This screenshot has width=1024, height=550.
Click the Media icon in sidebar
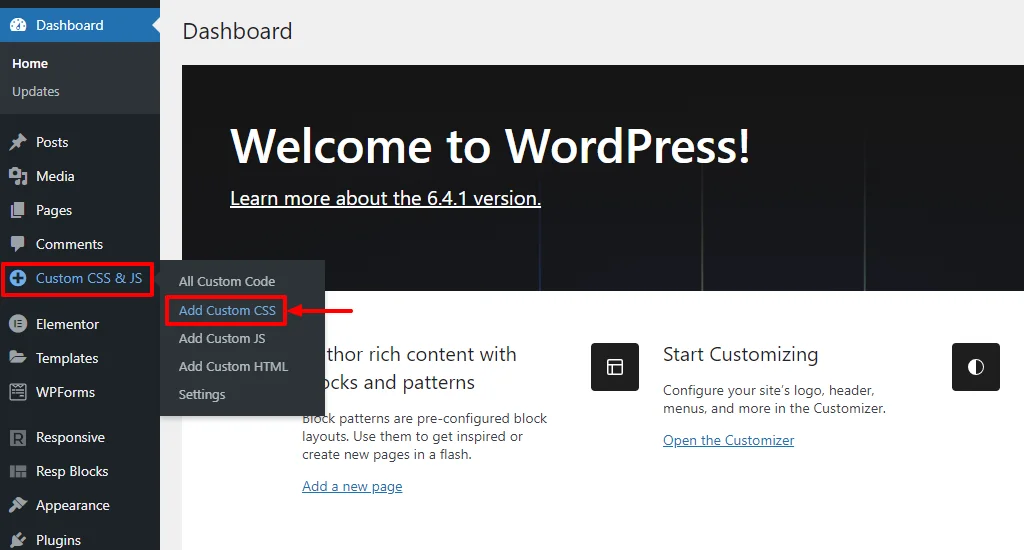(18, 176)
